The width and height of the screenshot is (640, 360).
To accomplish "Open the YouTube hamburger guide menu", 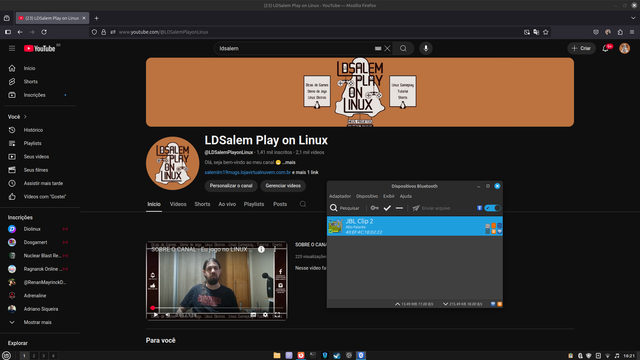I will 12,48.
